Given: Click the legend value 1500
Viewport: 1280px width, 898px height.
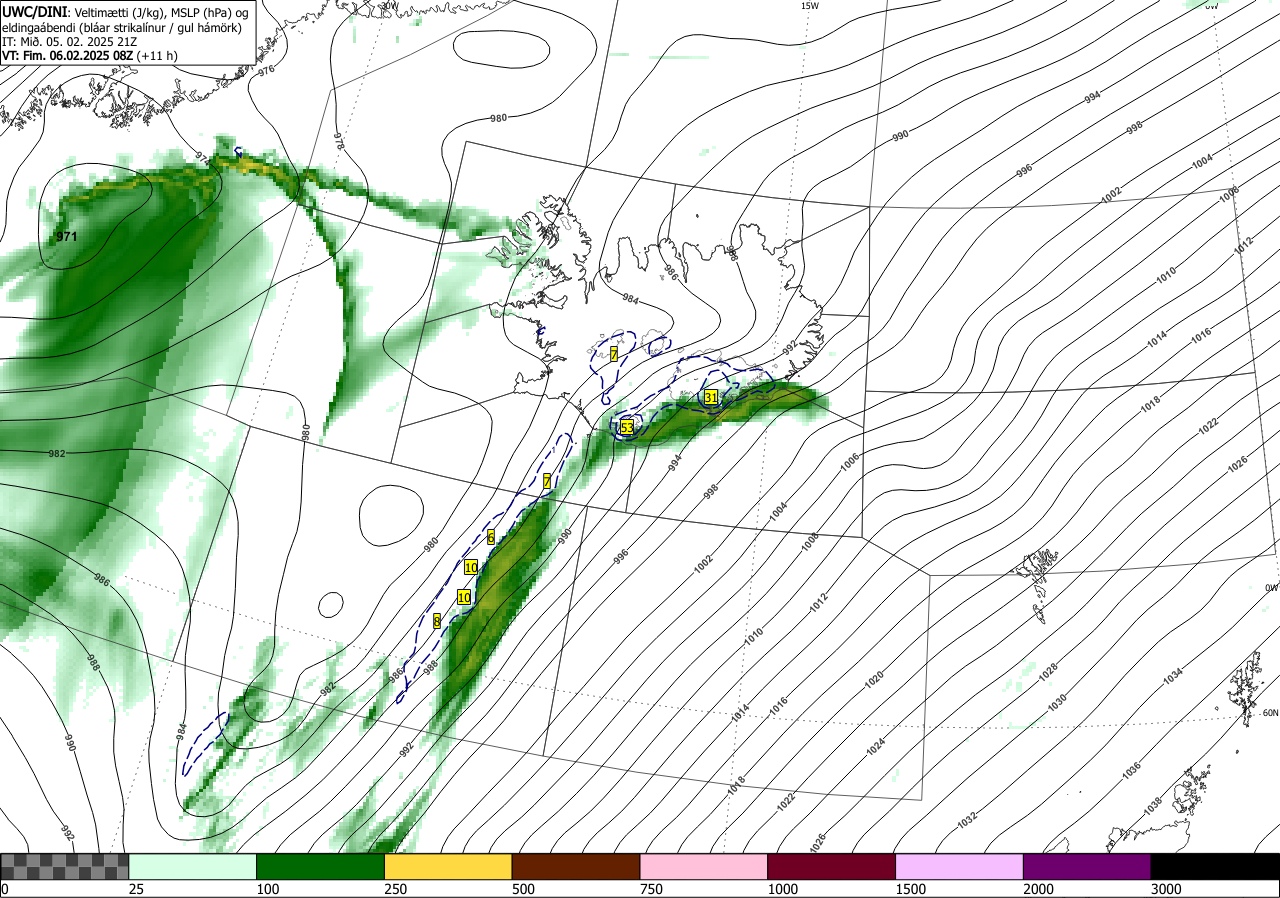Looking at the screenshot, I should (x=910, y=889).
